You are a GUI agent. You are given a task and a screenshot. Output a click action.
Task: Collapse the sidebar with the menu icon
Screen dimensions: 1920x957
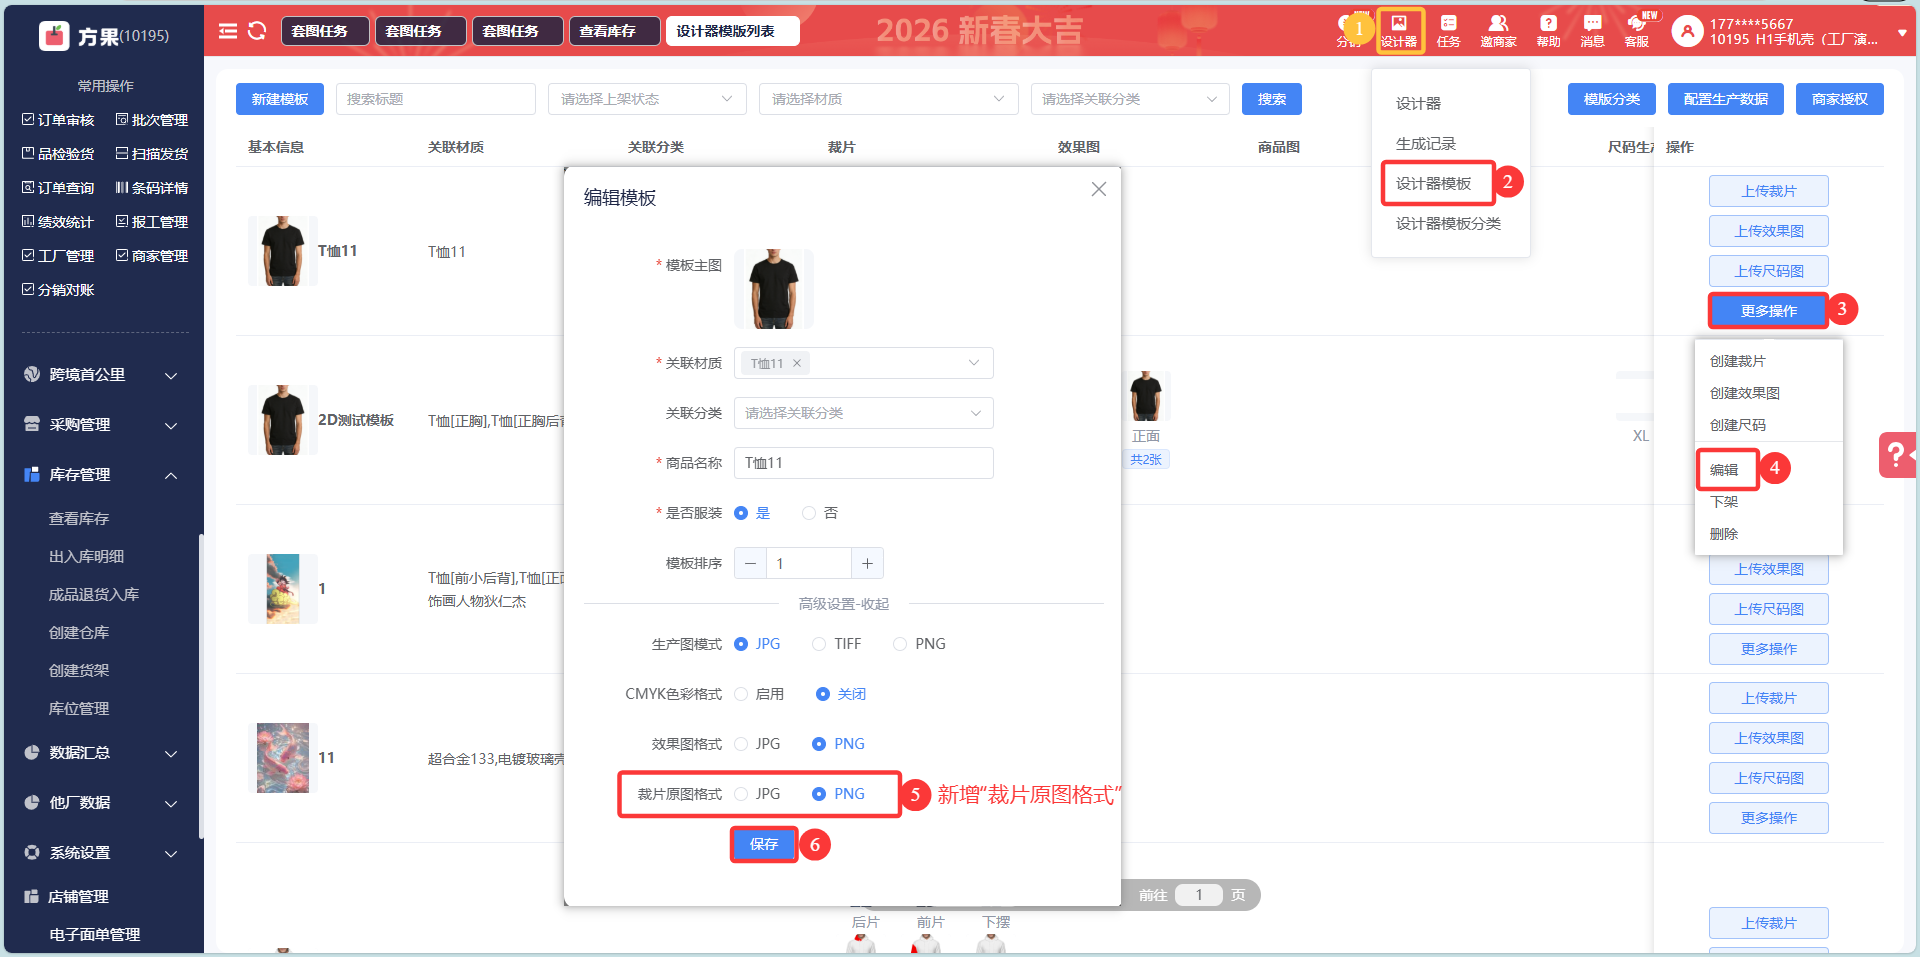tap(228, 31)
